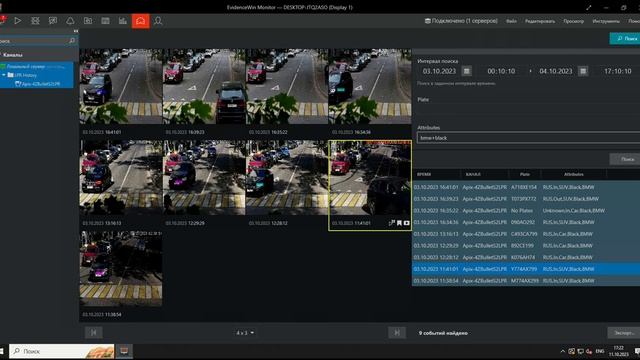Open the face/person search toolbar icon
This screenshot has height=360, width=640.
[158, 20]
